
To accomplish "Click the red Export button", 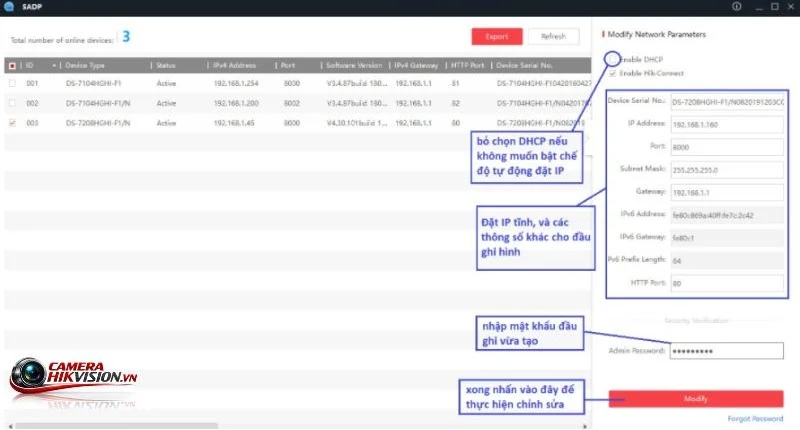I will point(496,37).
